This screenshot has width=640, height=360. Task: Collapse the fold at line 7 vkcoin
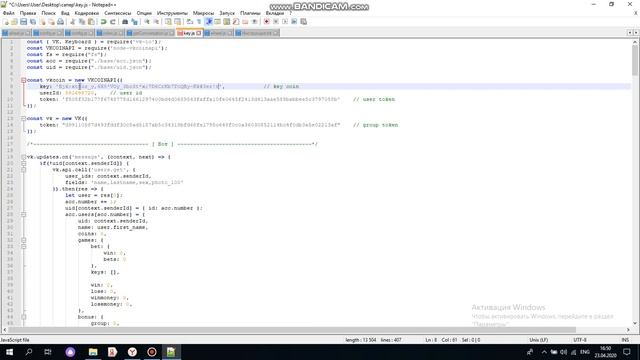point(24,80)
